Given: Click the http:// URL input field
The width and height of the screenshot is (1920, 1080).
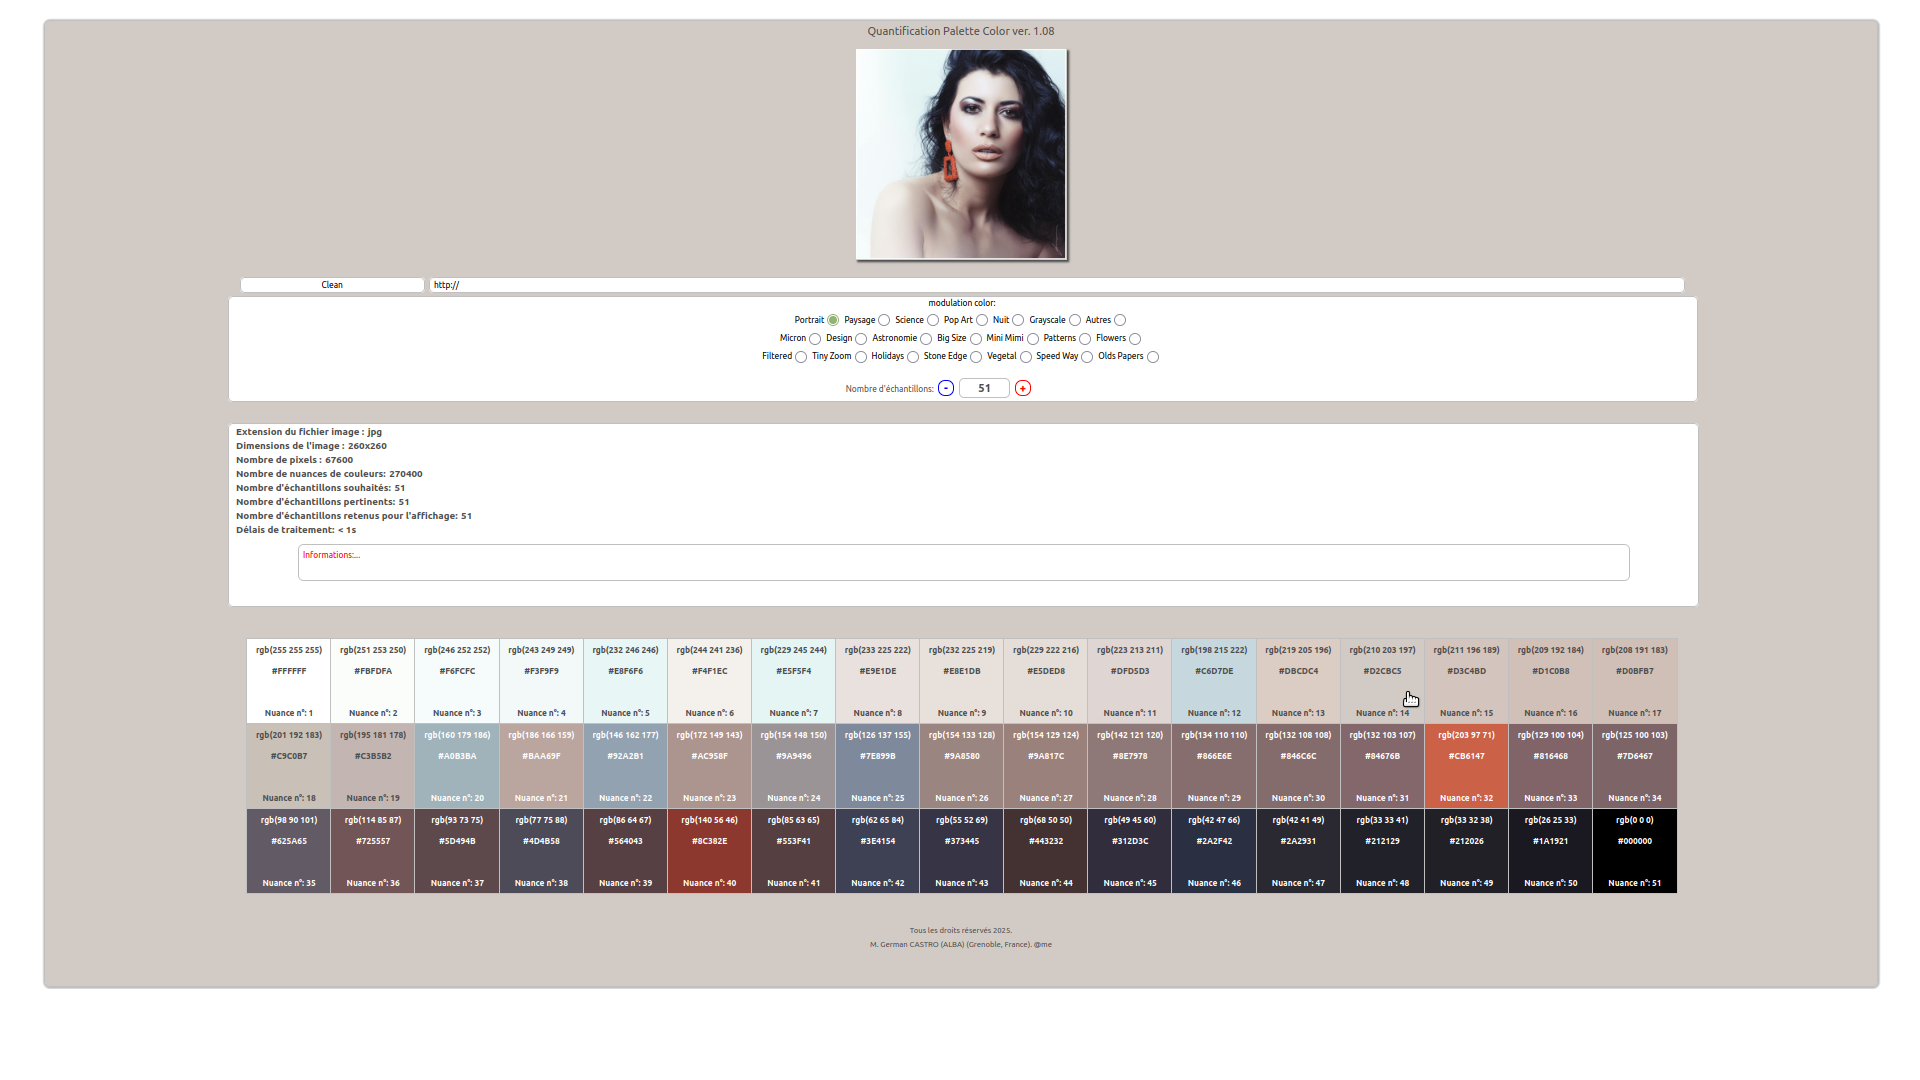Looking at the screenshot, I should [x=1057, y=285].
